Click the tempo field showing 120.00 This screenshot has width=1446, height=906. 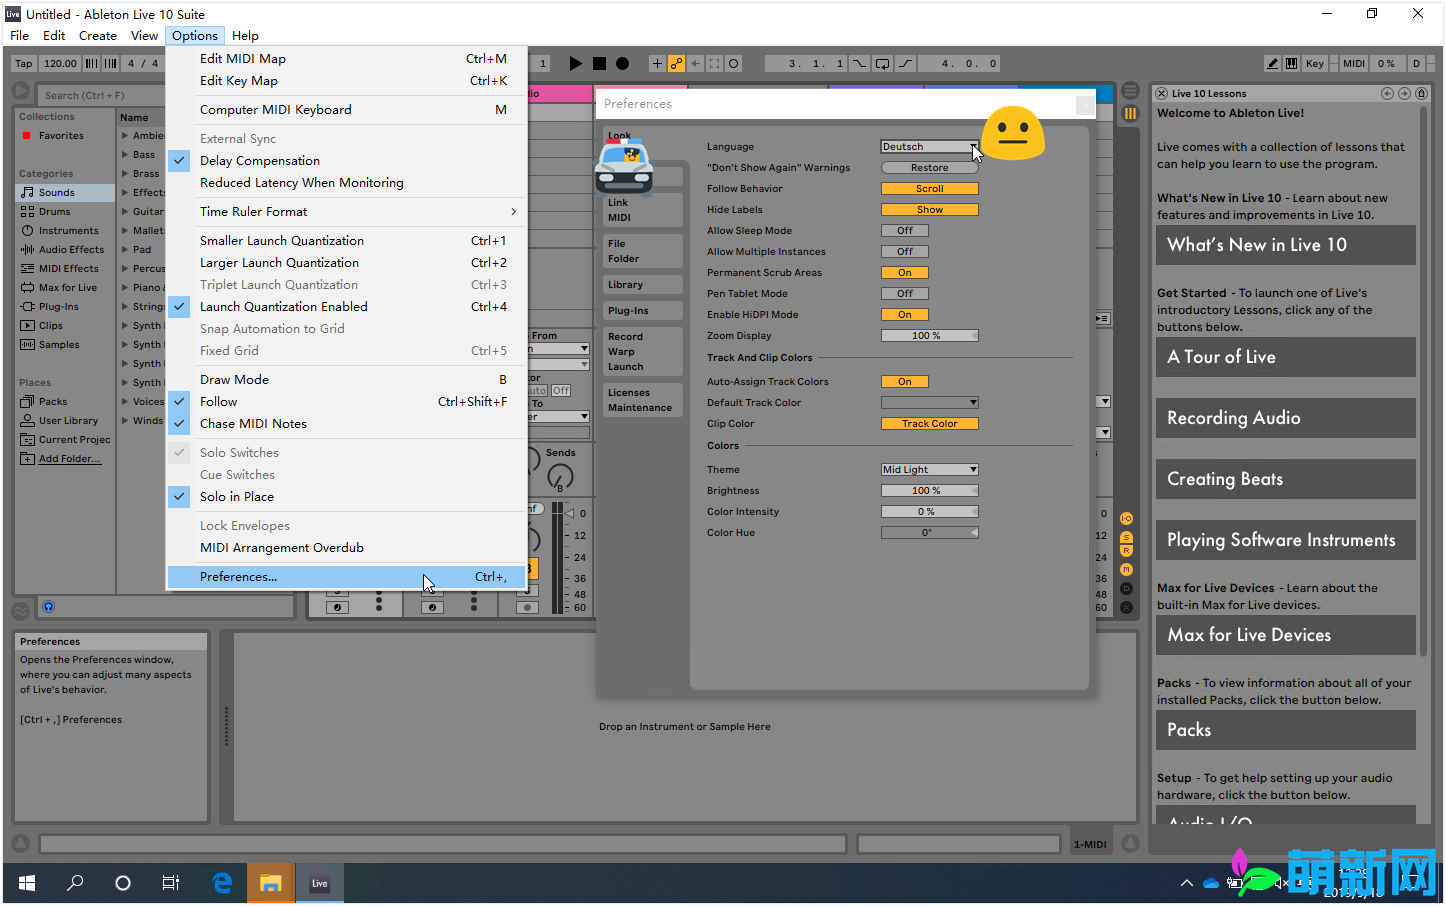pos(60,63)
